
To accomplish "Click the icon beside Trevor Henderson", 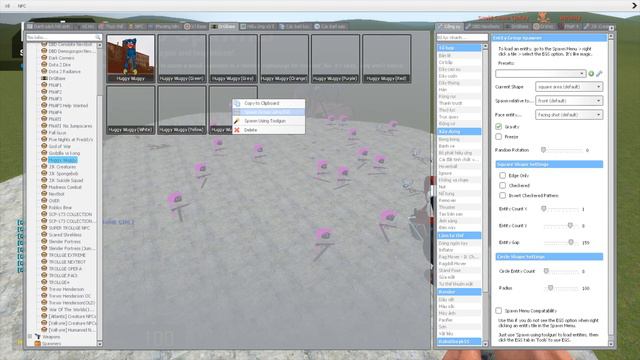I will point(44,289).
